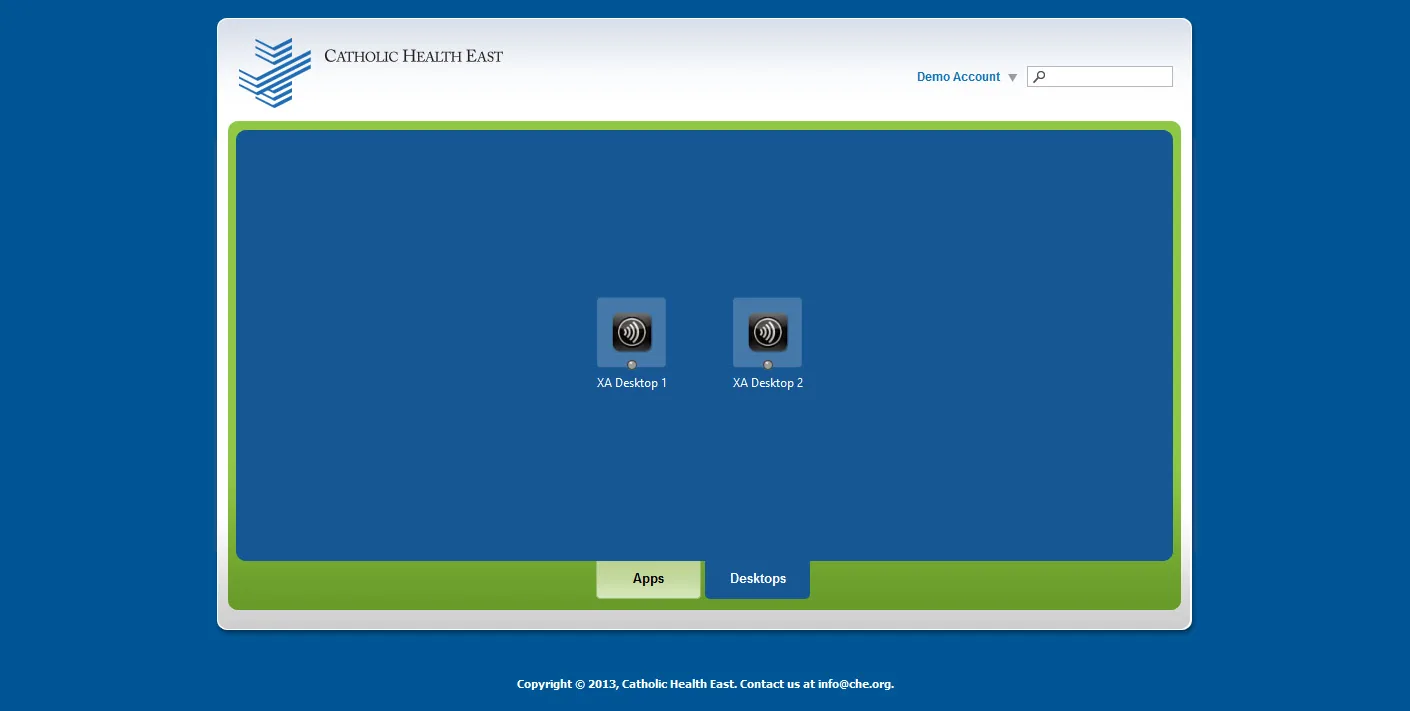Click the magnifier icon in search box
The height and width of the screenshot is (711, 1410).
click(x=1039, y=77)
